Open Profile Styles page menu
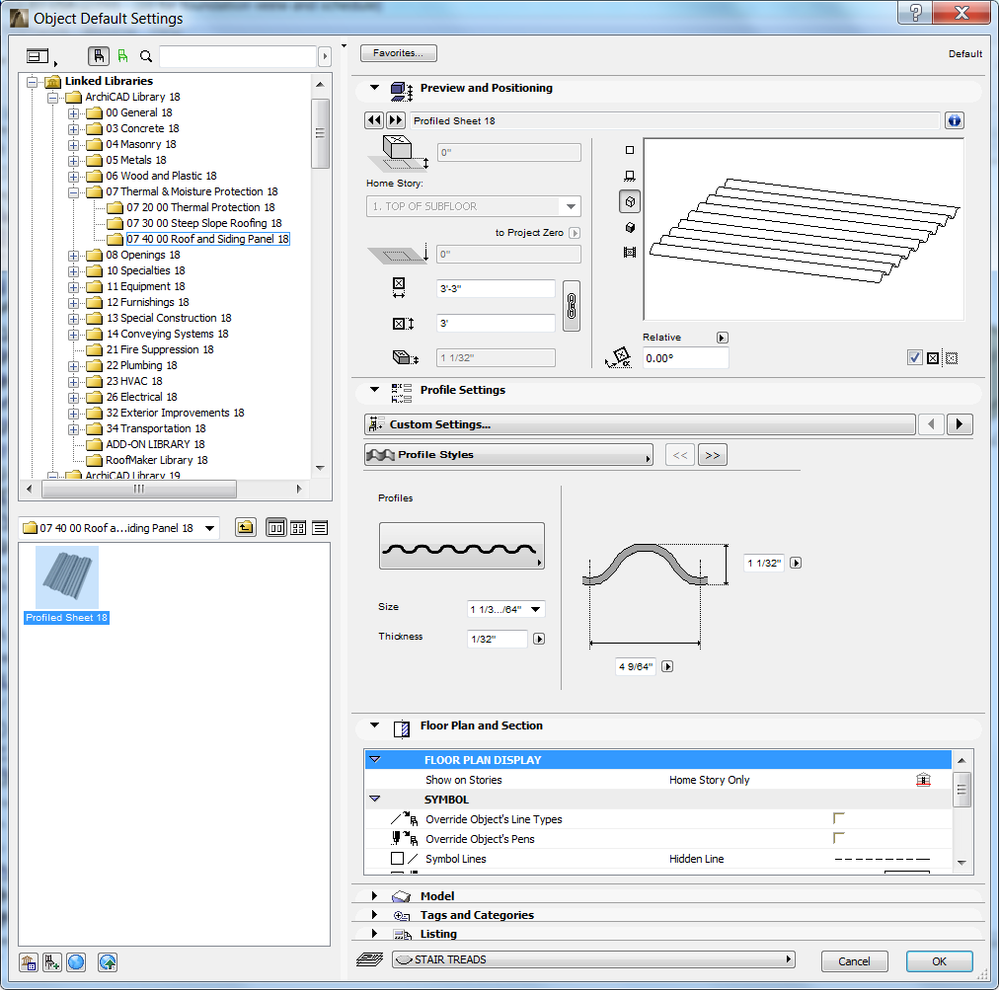 tap(508, 455)
